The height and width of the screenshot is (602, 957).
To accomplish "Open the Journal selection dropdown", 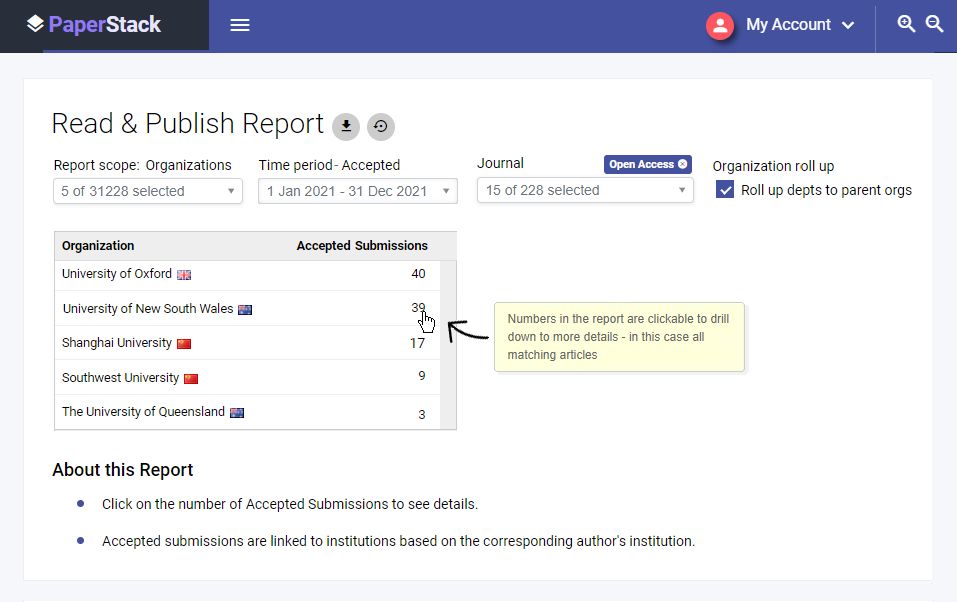I will 584,189.
